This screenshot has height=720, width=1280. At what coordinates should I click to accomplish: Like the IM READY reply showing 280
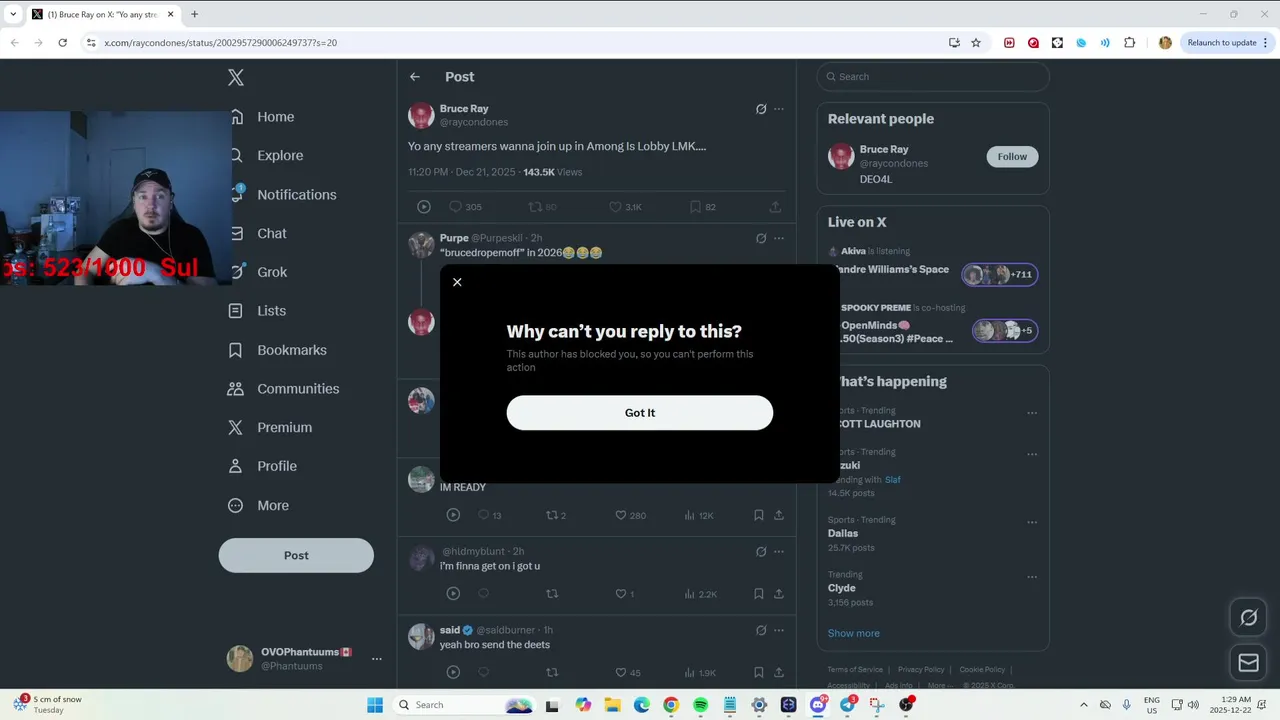tap(620, 515)
